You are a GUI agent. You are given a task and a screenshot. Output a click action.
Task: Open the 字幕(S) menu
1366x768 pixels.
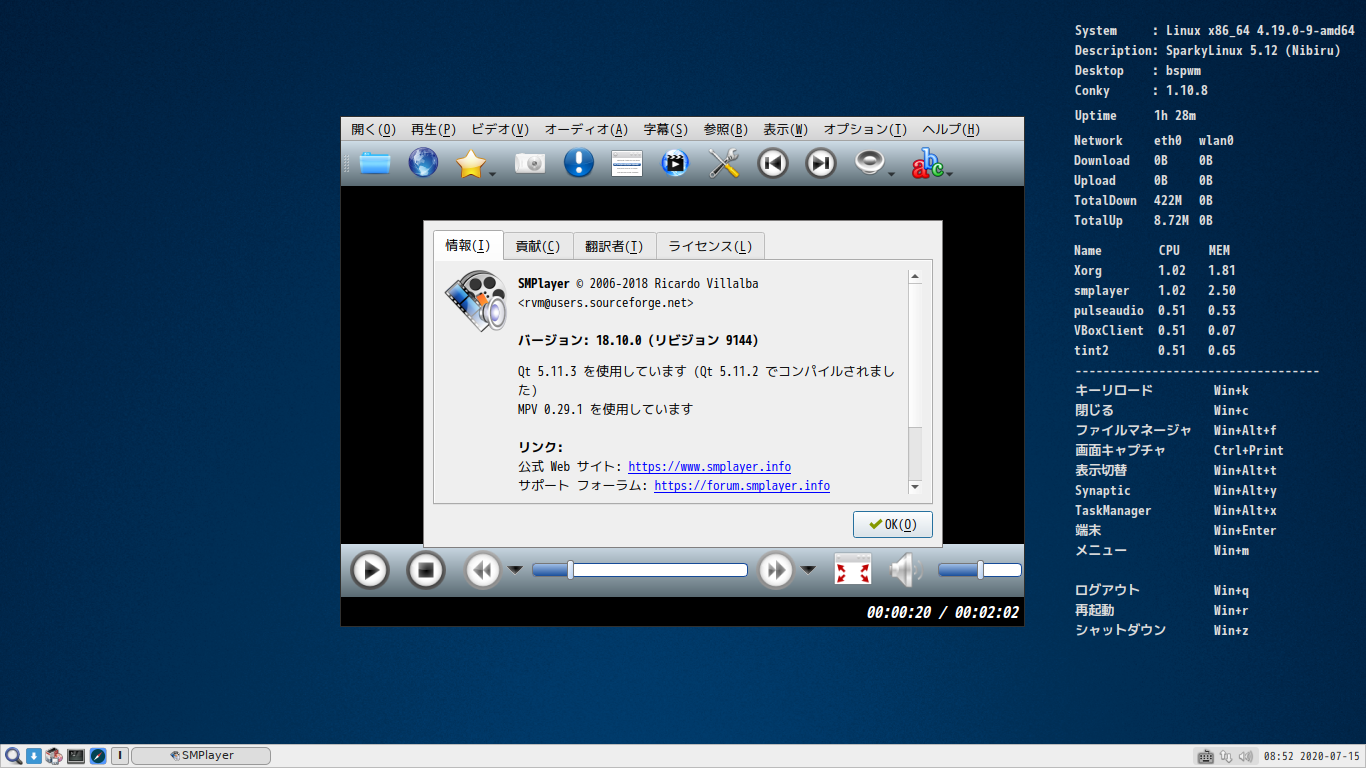coord(665,130)
